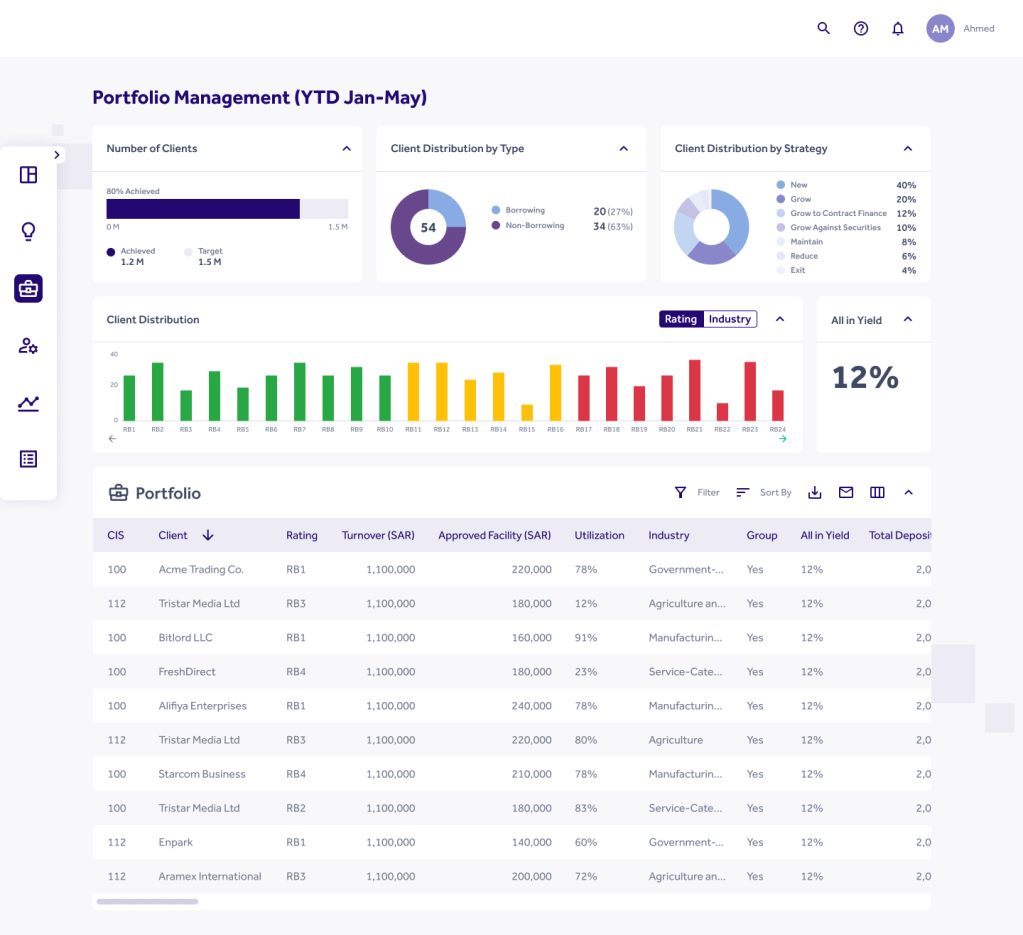The height and width of the screenshot is (935, 1023).
Task: Switch chart to Rating view
Action: tap(680, 319)
